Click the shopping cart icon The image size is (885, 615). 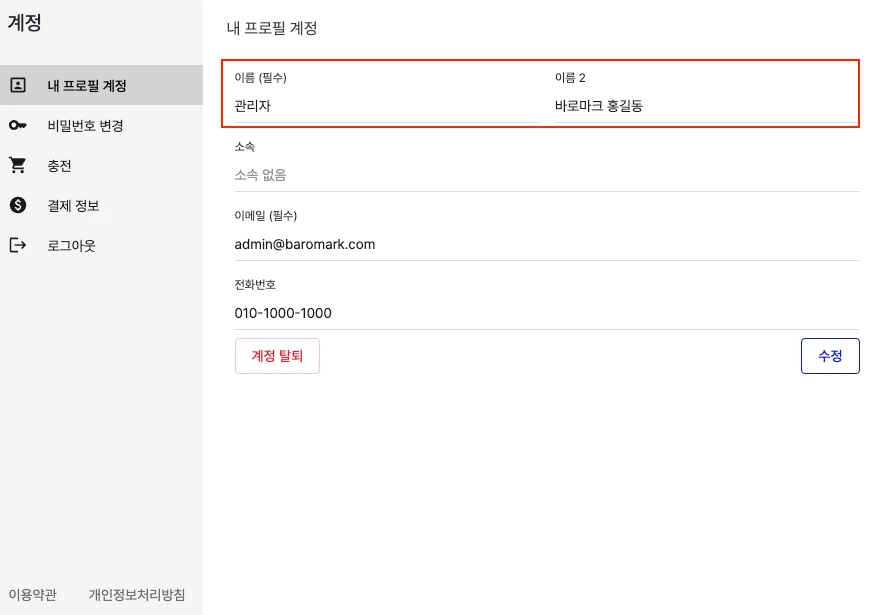coord(17,165)
